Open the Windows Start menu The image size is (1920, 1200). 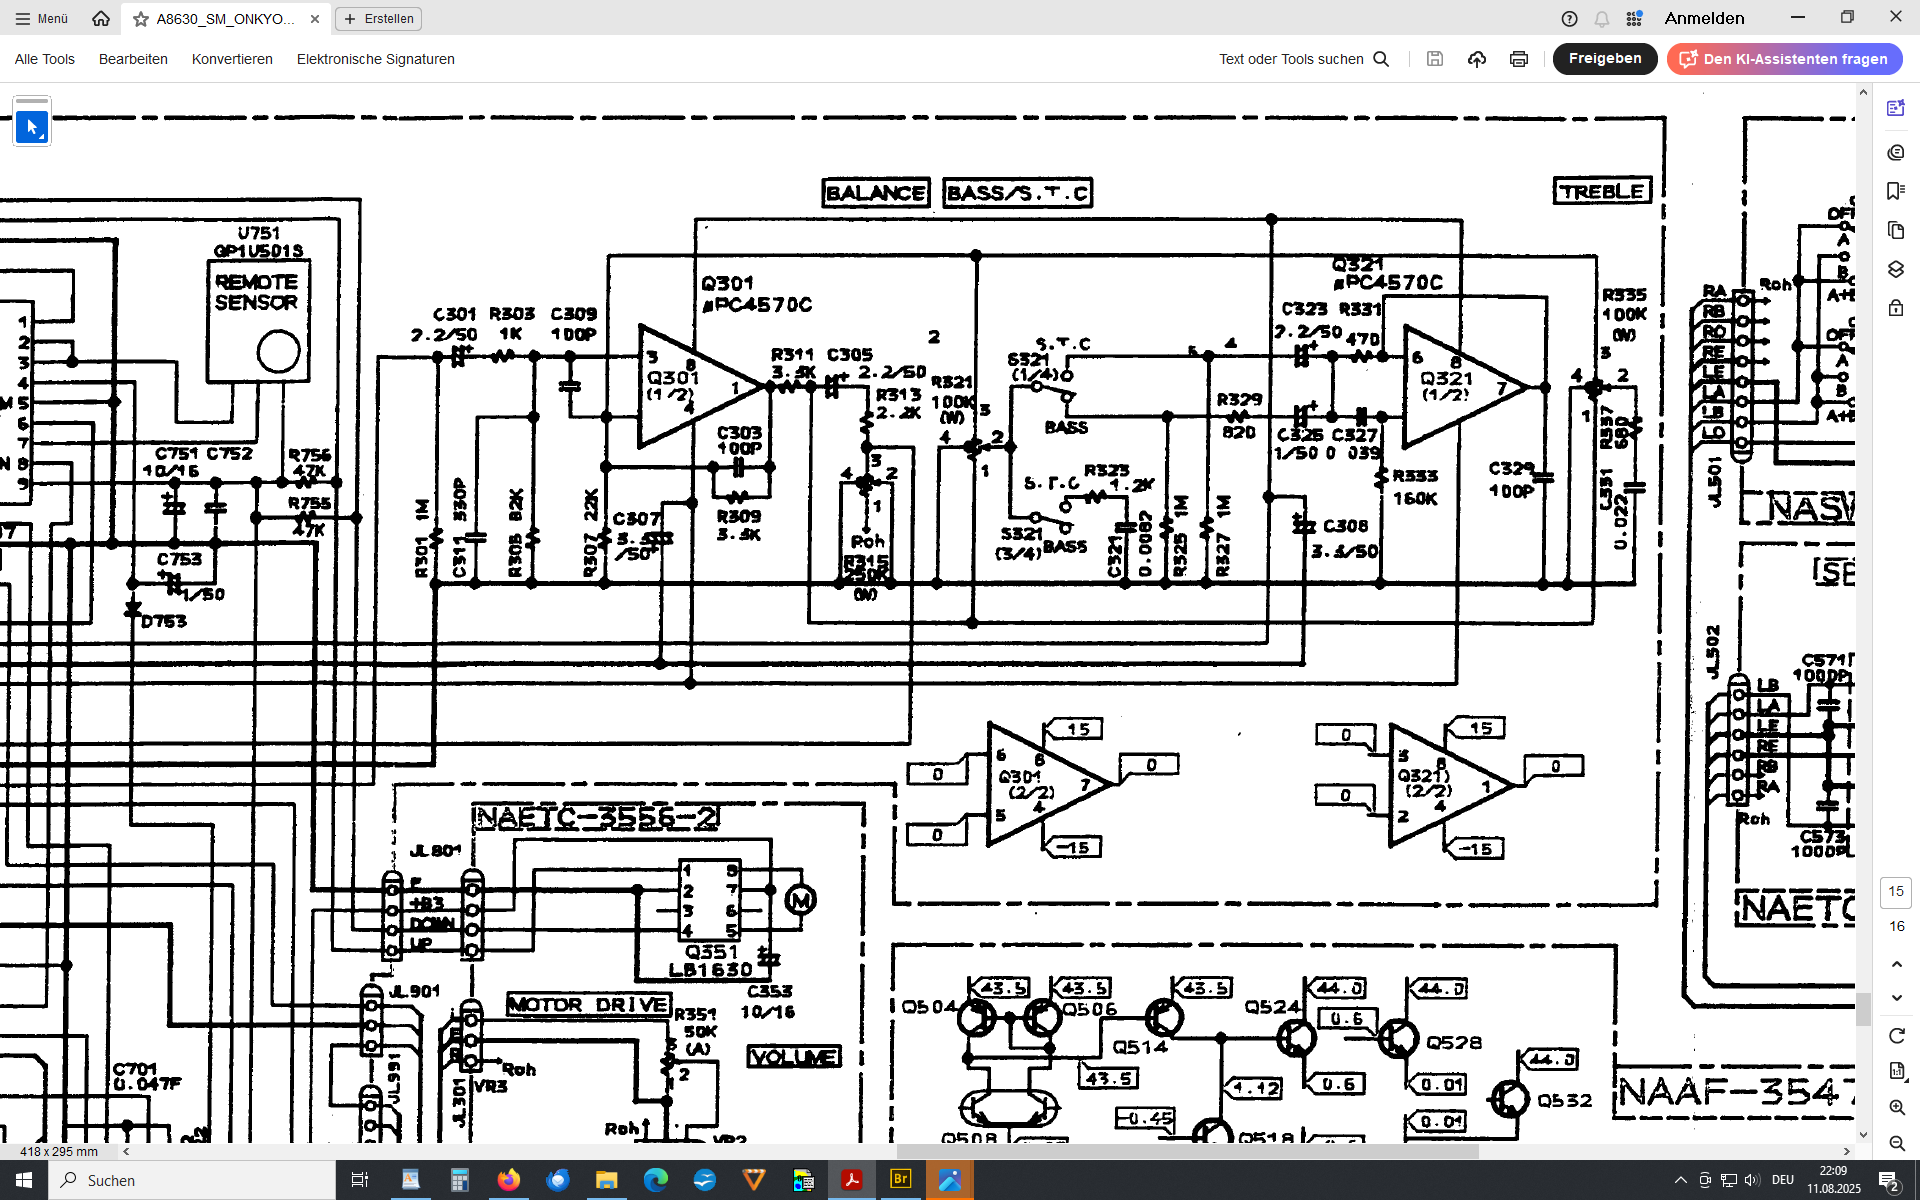click(24, 1180)
